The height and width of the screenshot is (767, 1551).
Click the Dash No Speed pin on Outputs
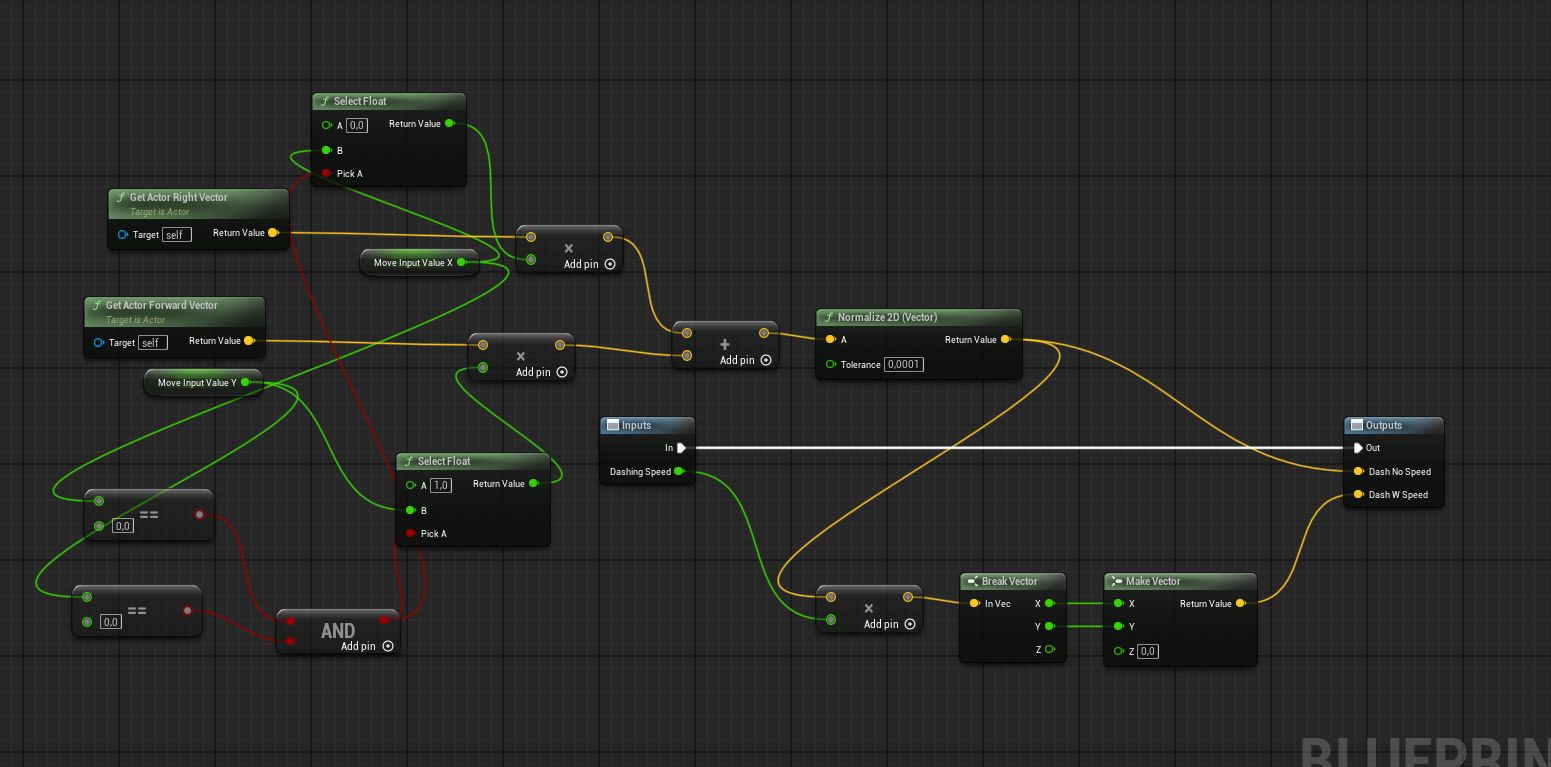point(1358,471)
